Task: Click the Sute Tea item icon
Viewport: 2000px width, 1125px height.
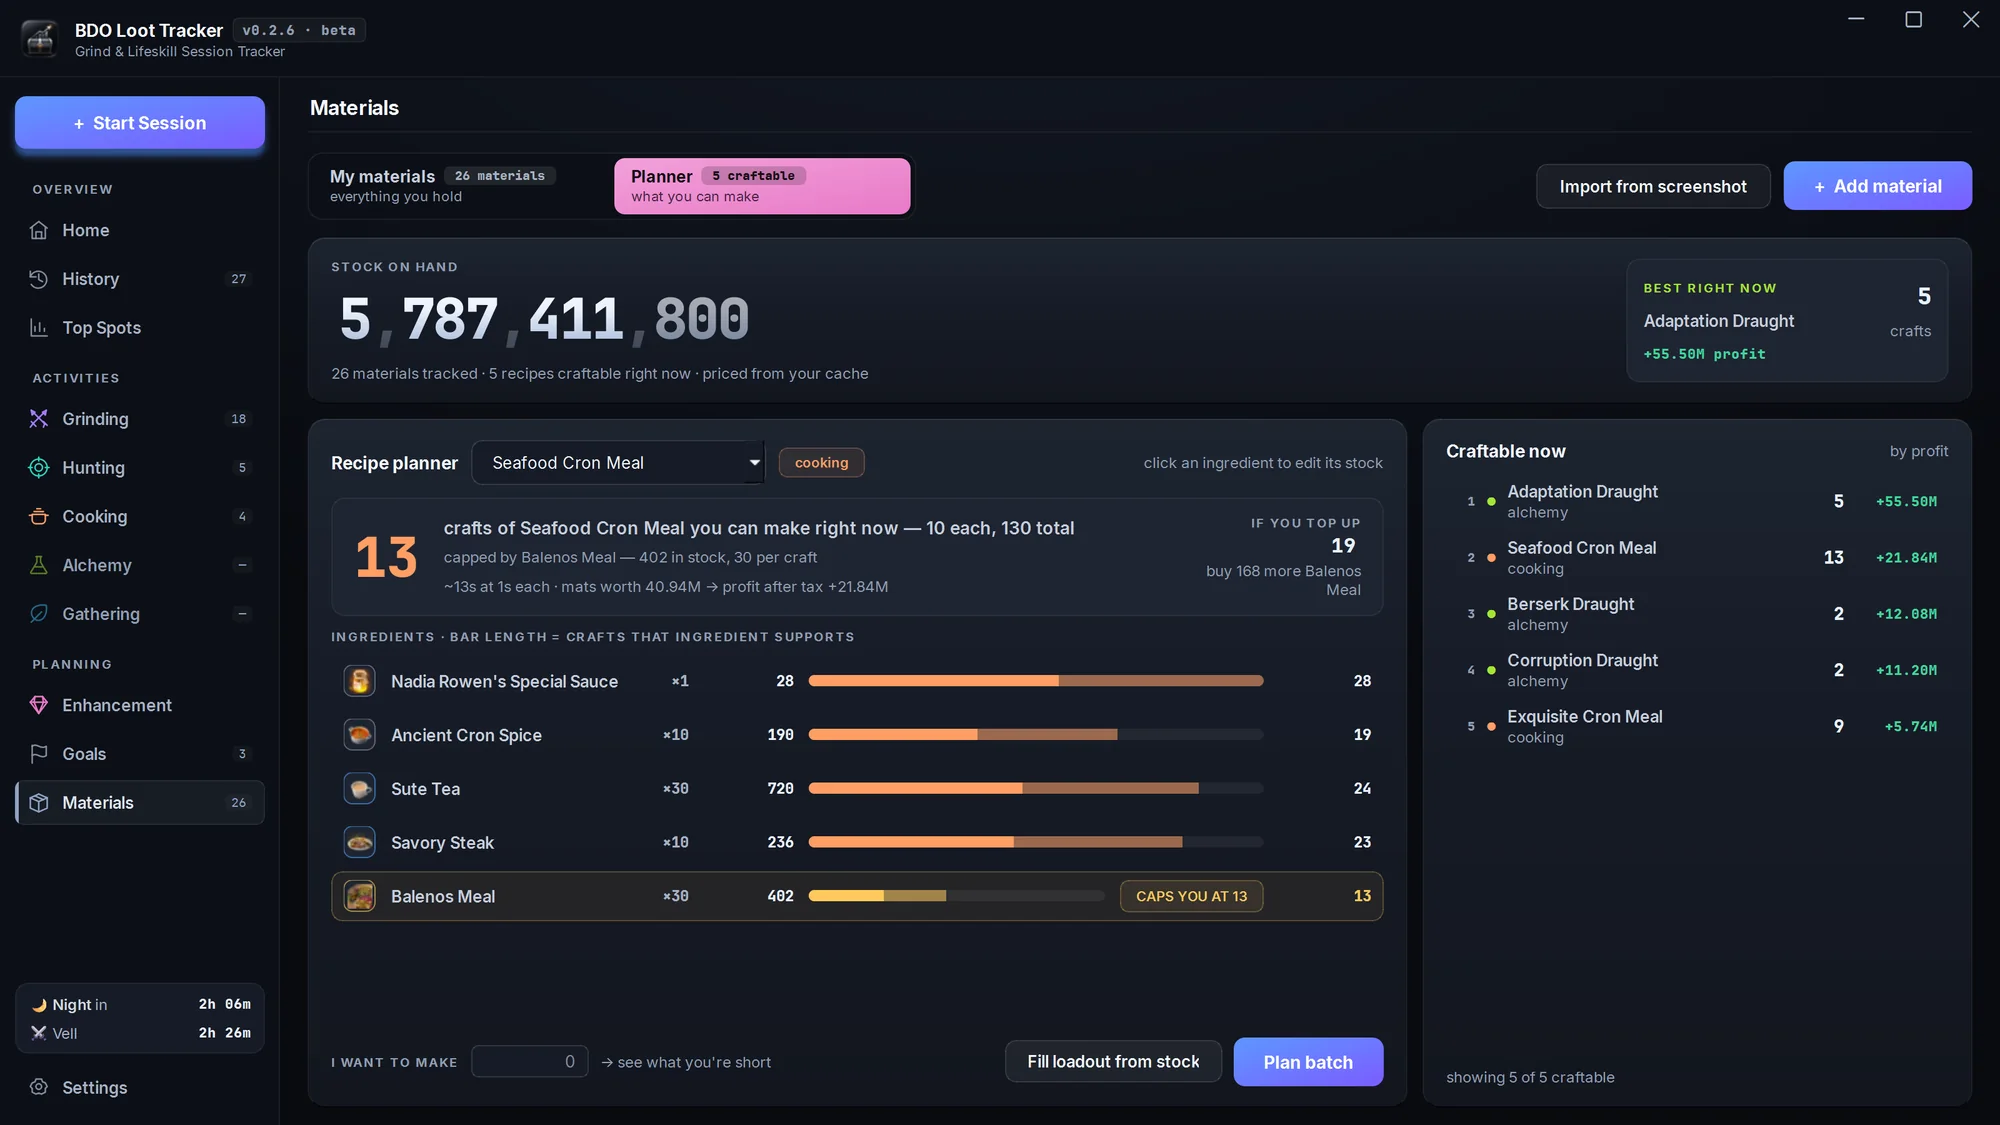Action: pyautogui.click(x=360, y=789)
